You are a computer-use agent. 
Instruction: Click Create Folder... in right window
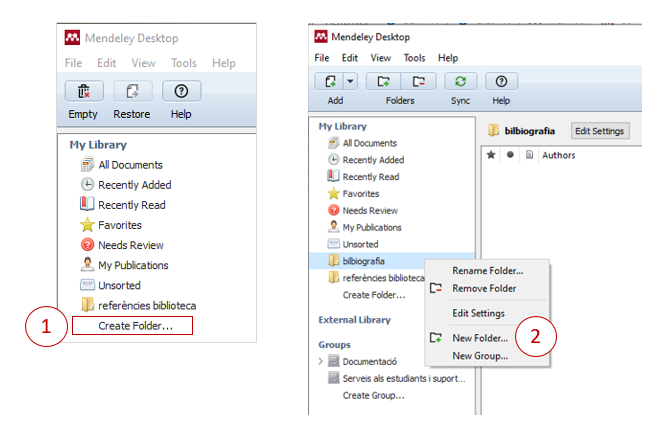(x=374, y=295)
